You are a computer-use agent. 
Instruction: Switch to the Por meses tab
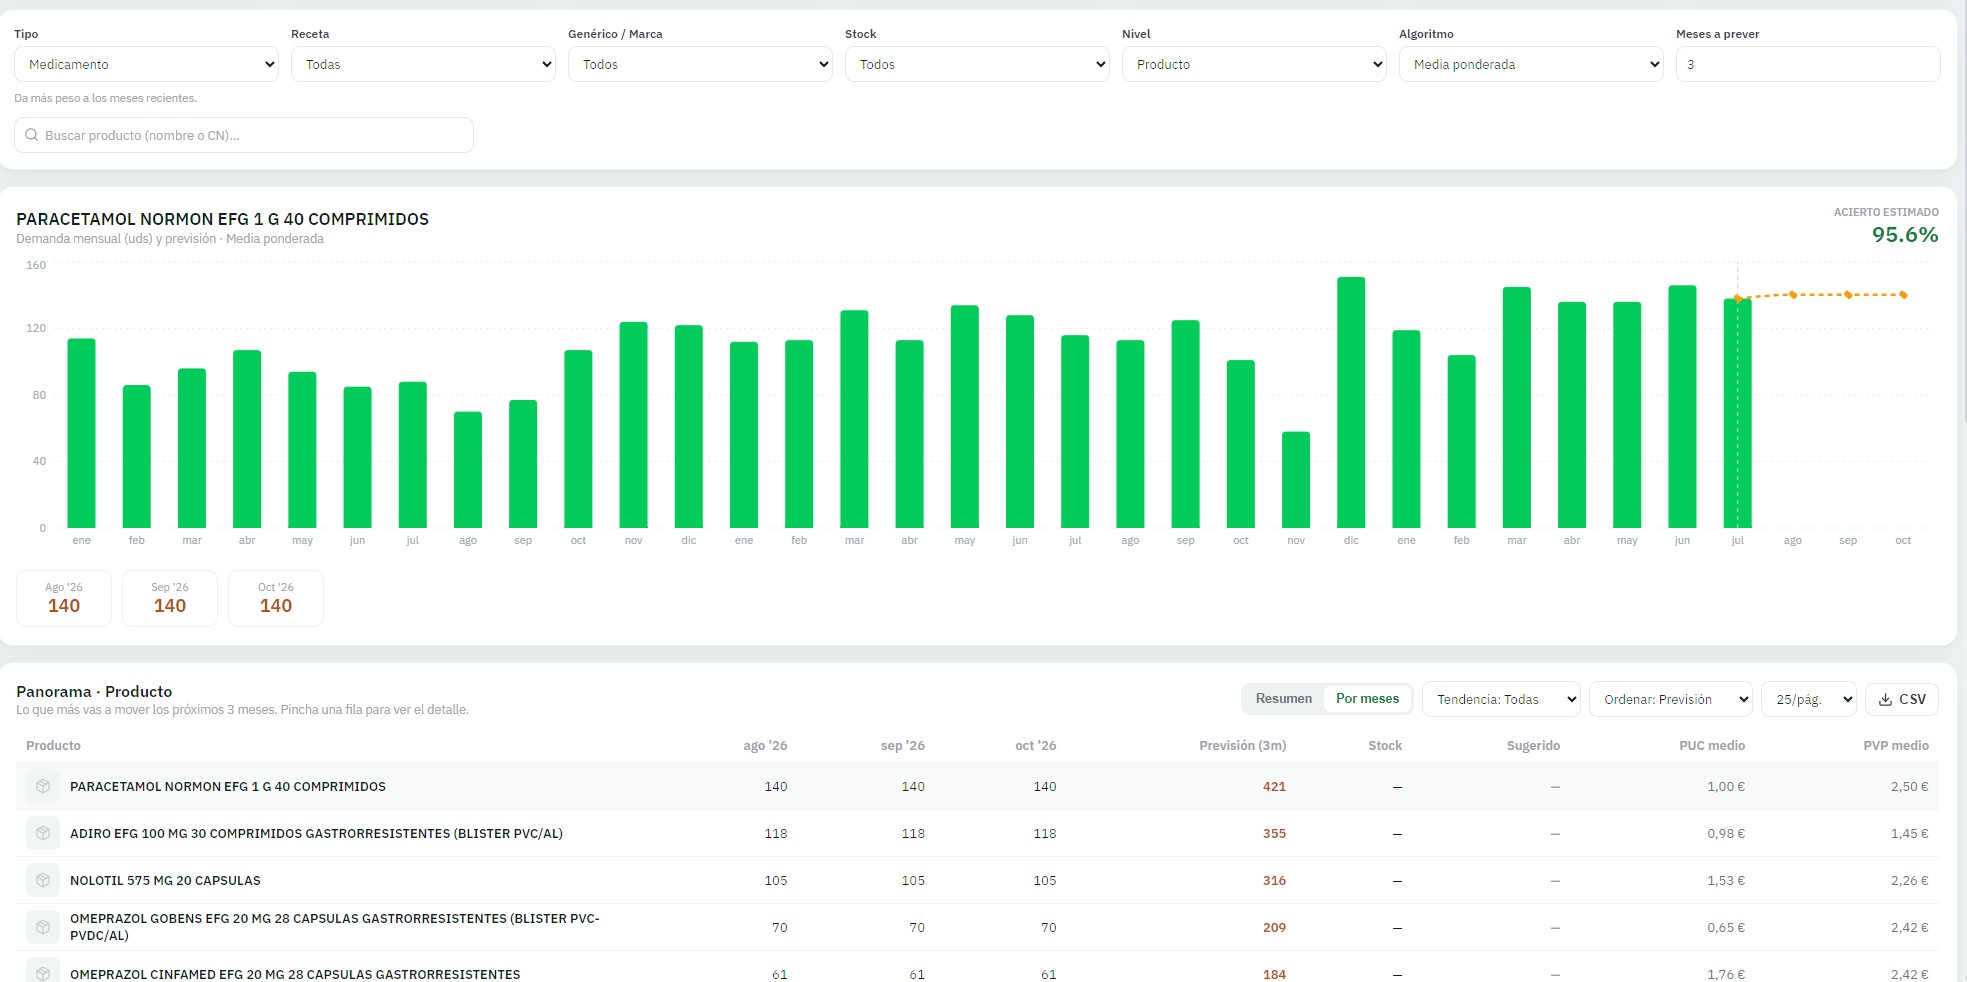pos(1367,699)
